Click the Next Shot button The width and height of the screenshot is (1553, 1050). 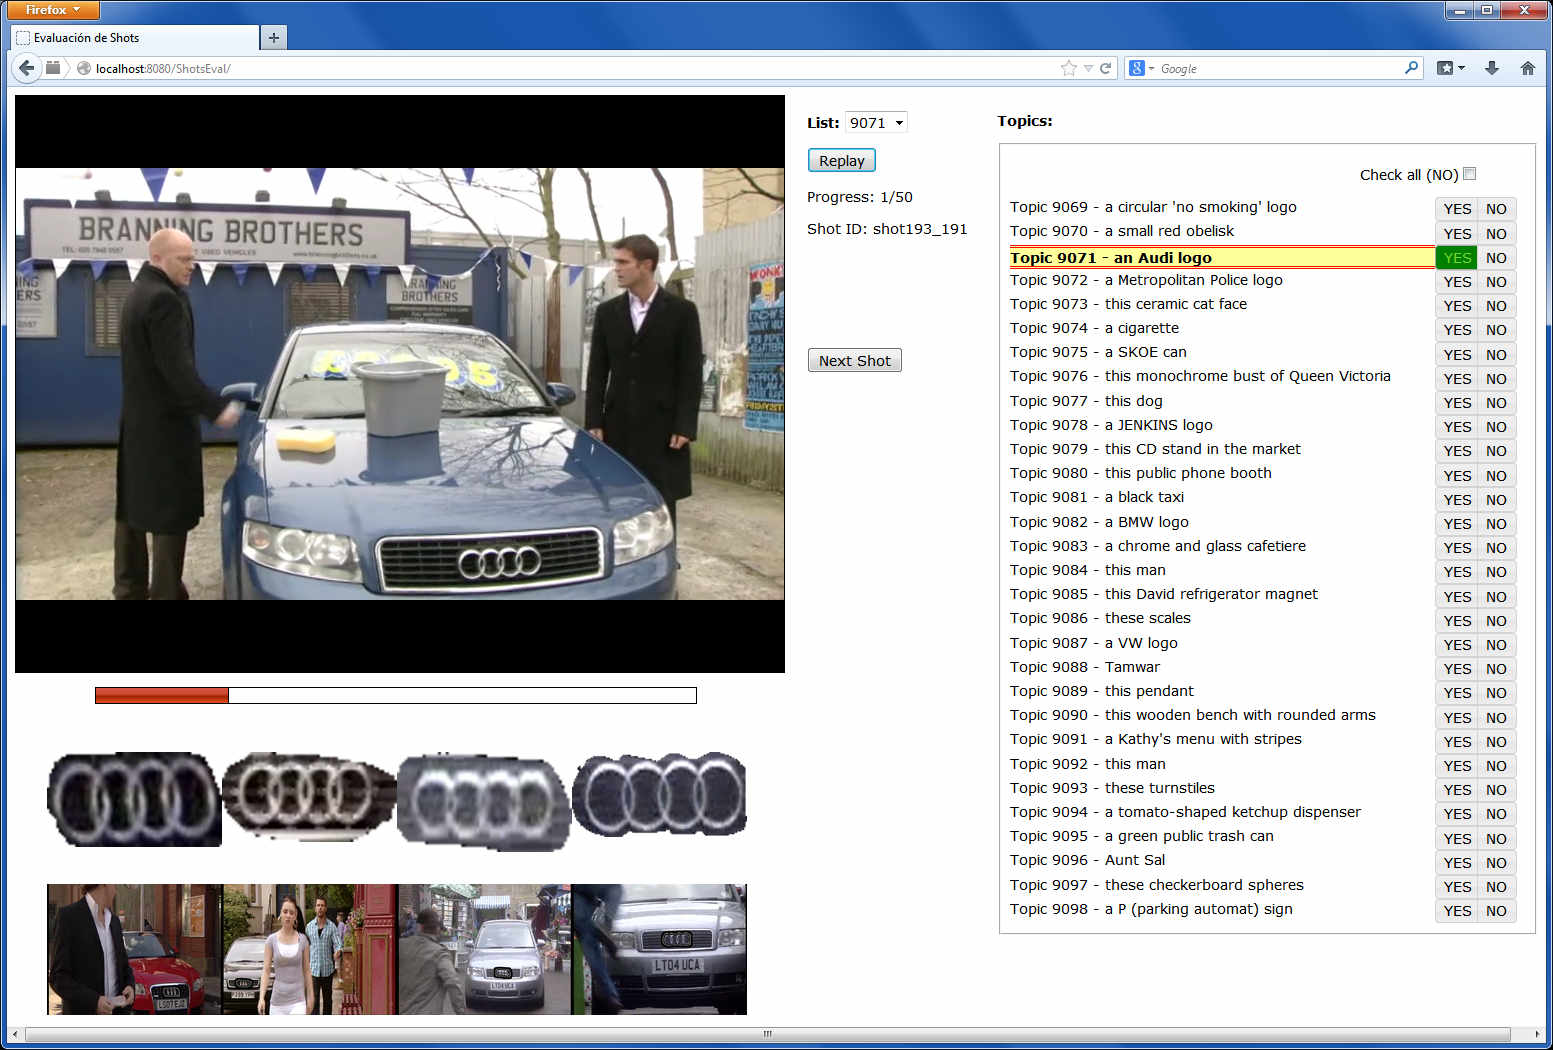[855, 360]
